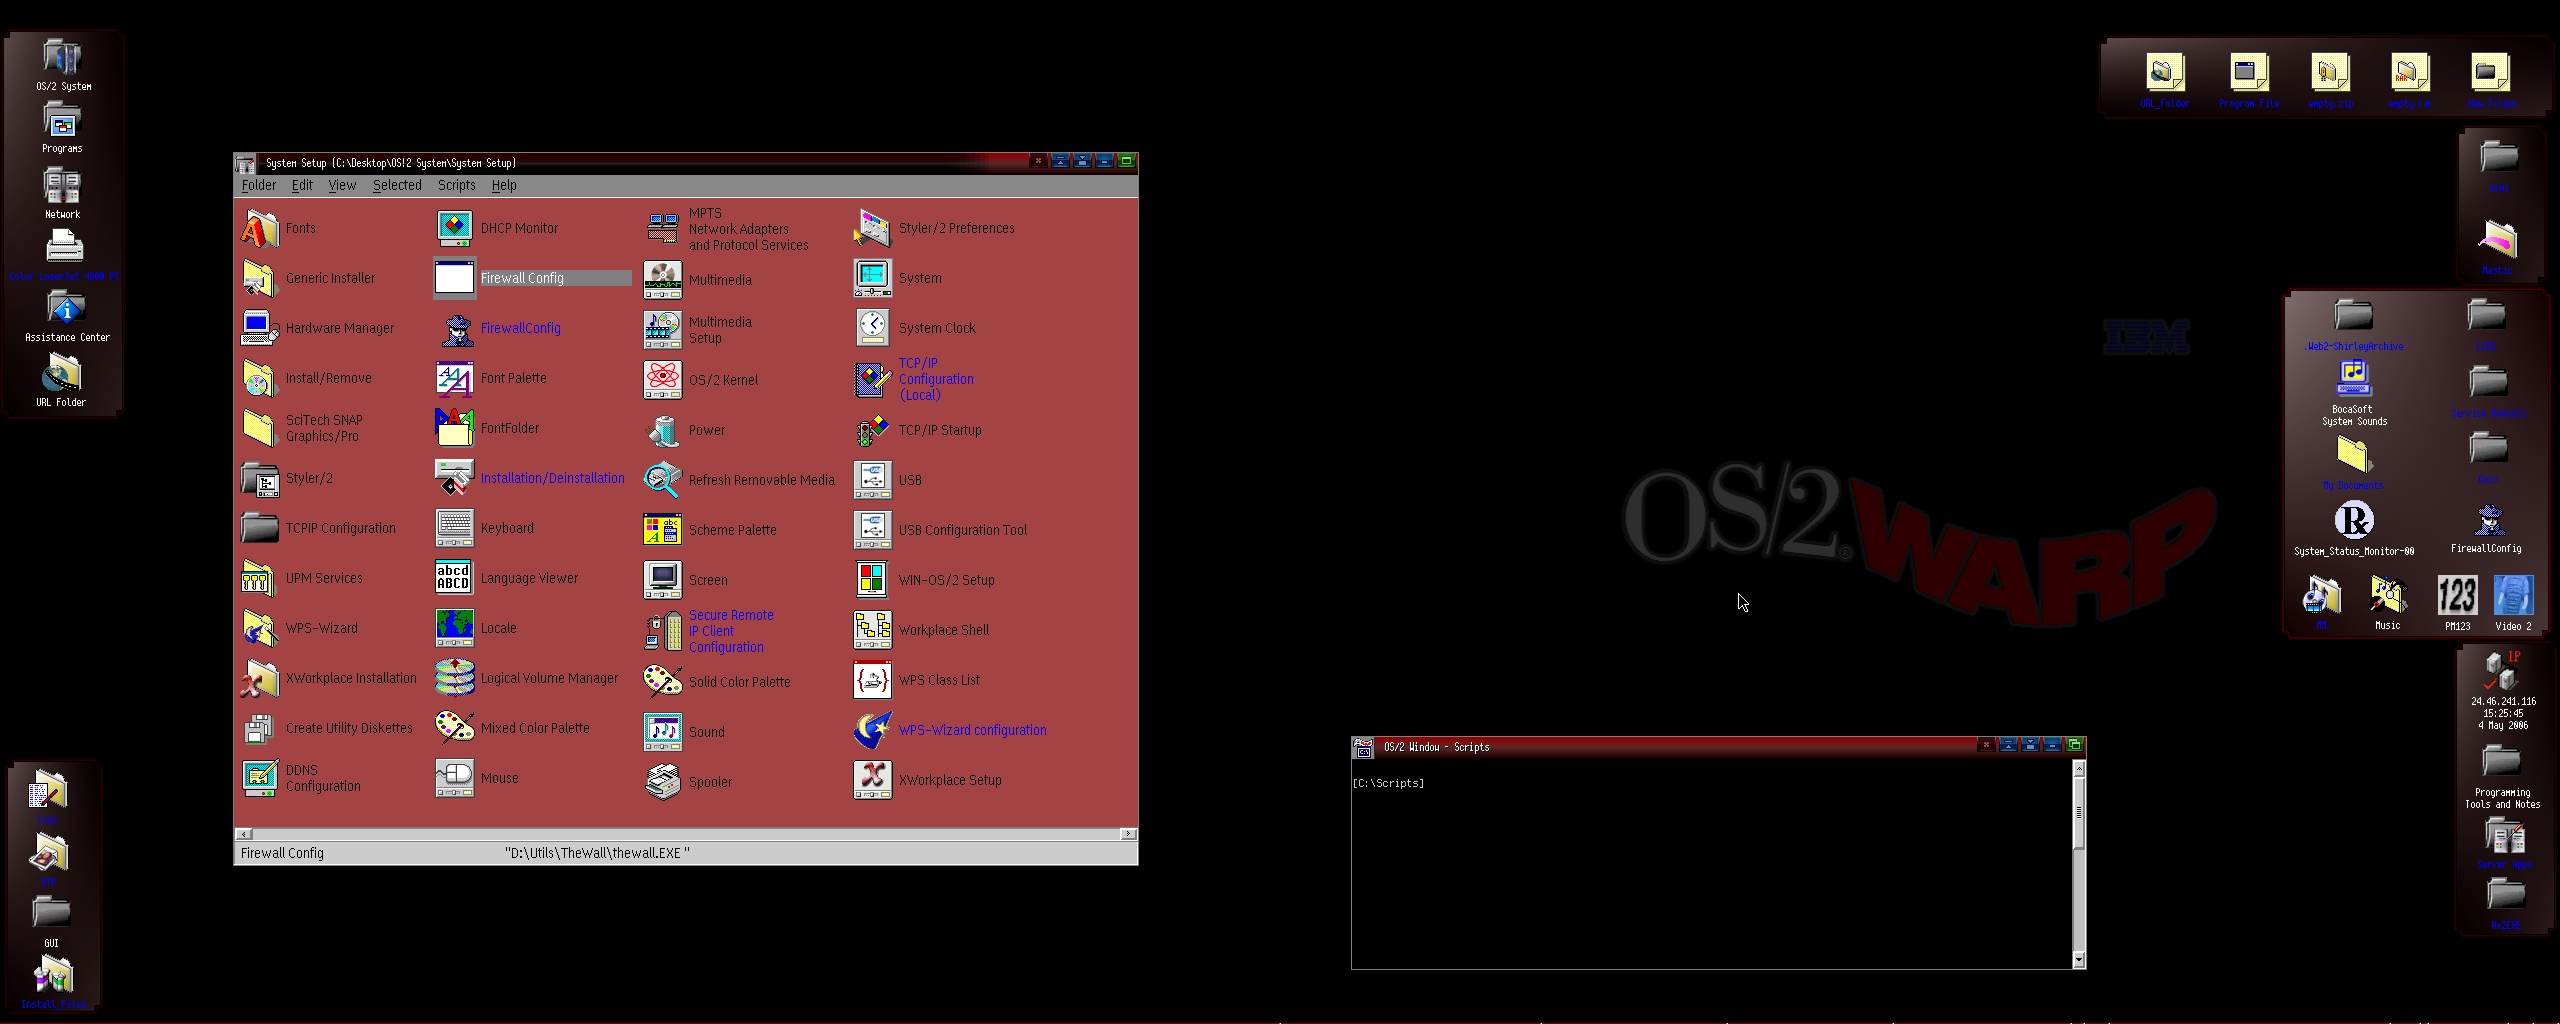Image resolution: width=2560 pixels, height=1024 pixels.
Task: Select the System Clock icon
Action: click(x=872, y=328)
